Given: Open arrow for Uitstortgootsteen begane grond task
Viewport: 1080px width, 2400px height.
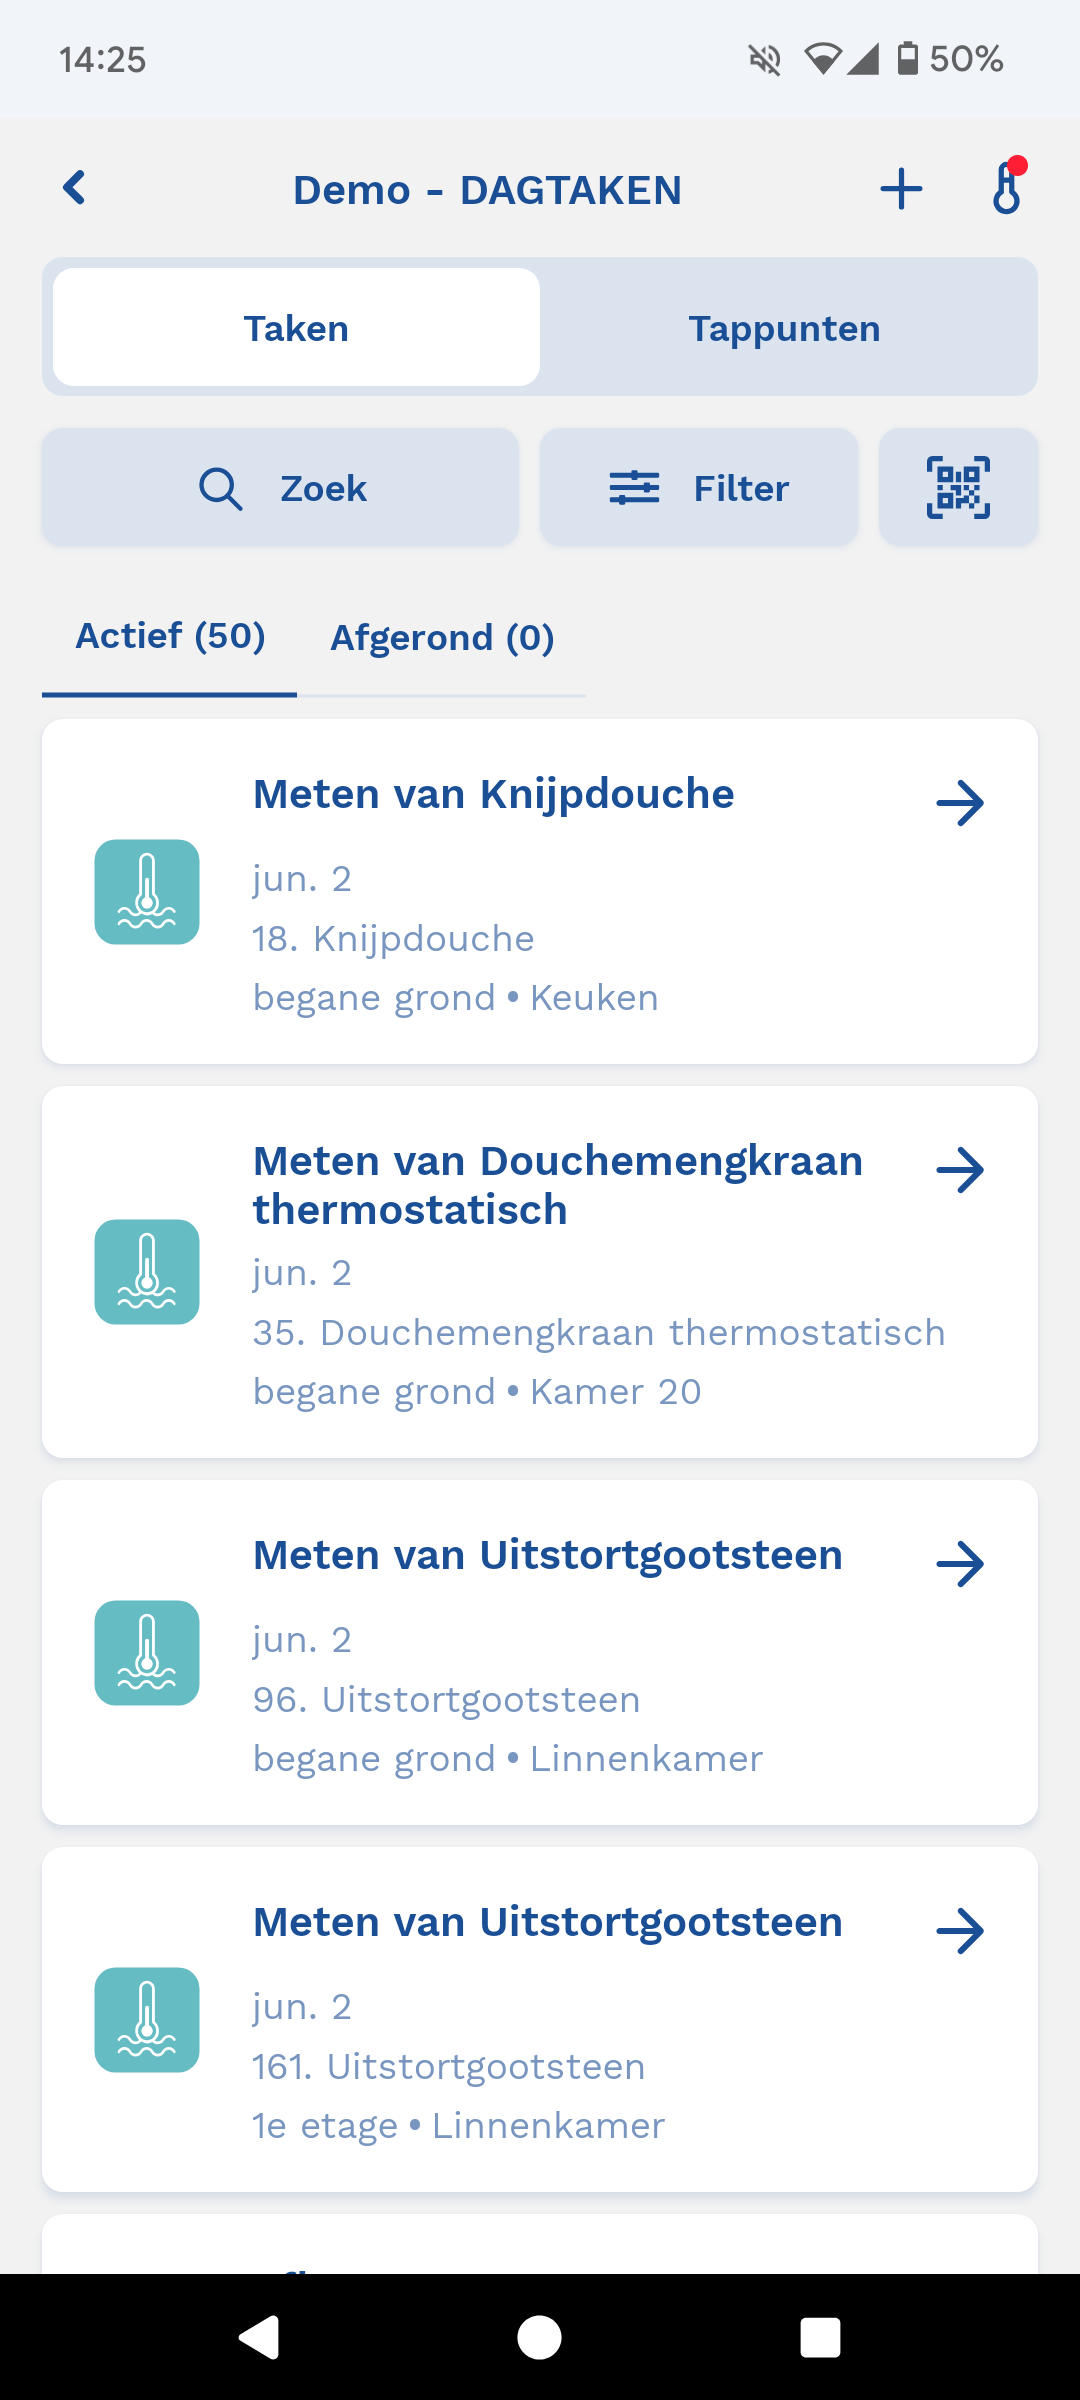Looking at the screenshot, I should tap(960, 1564).
